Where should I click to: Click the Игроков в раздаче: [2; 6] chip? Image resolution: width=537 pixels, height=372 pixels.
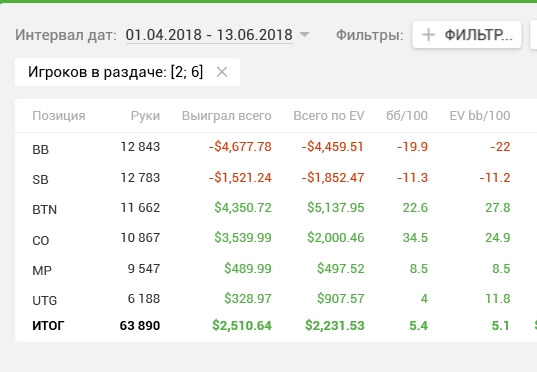click(127, 72)
